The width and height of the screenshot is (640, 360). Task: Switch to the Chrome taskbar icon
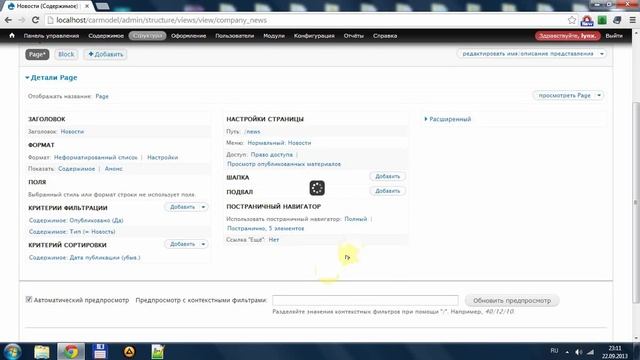click(x=71, y=351)
